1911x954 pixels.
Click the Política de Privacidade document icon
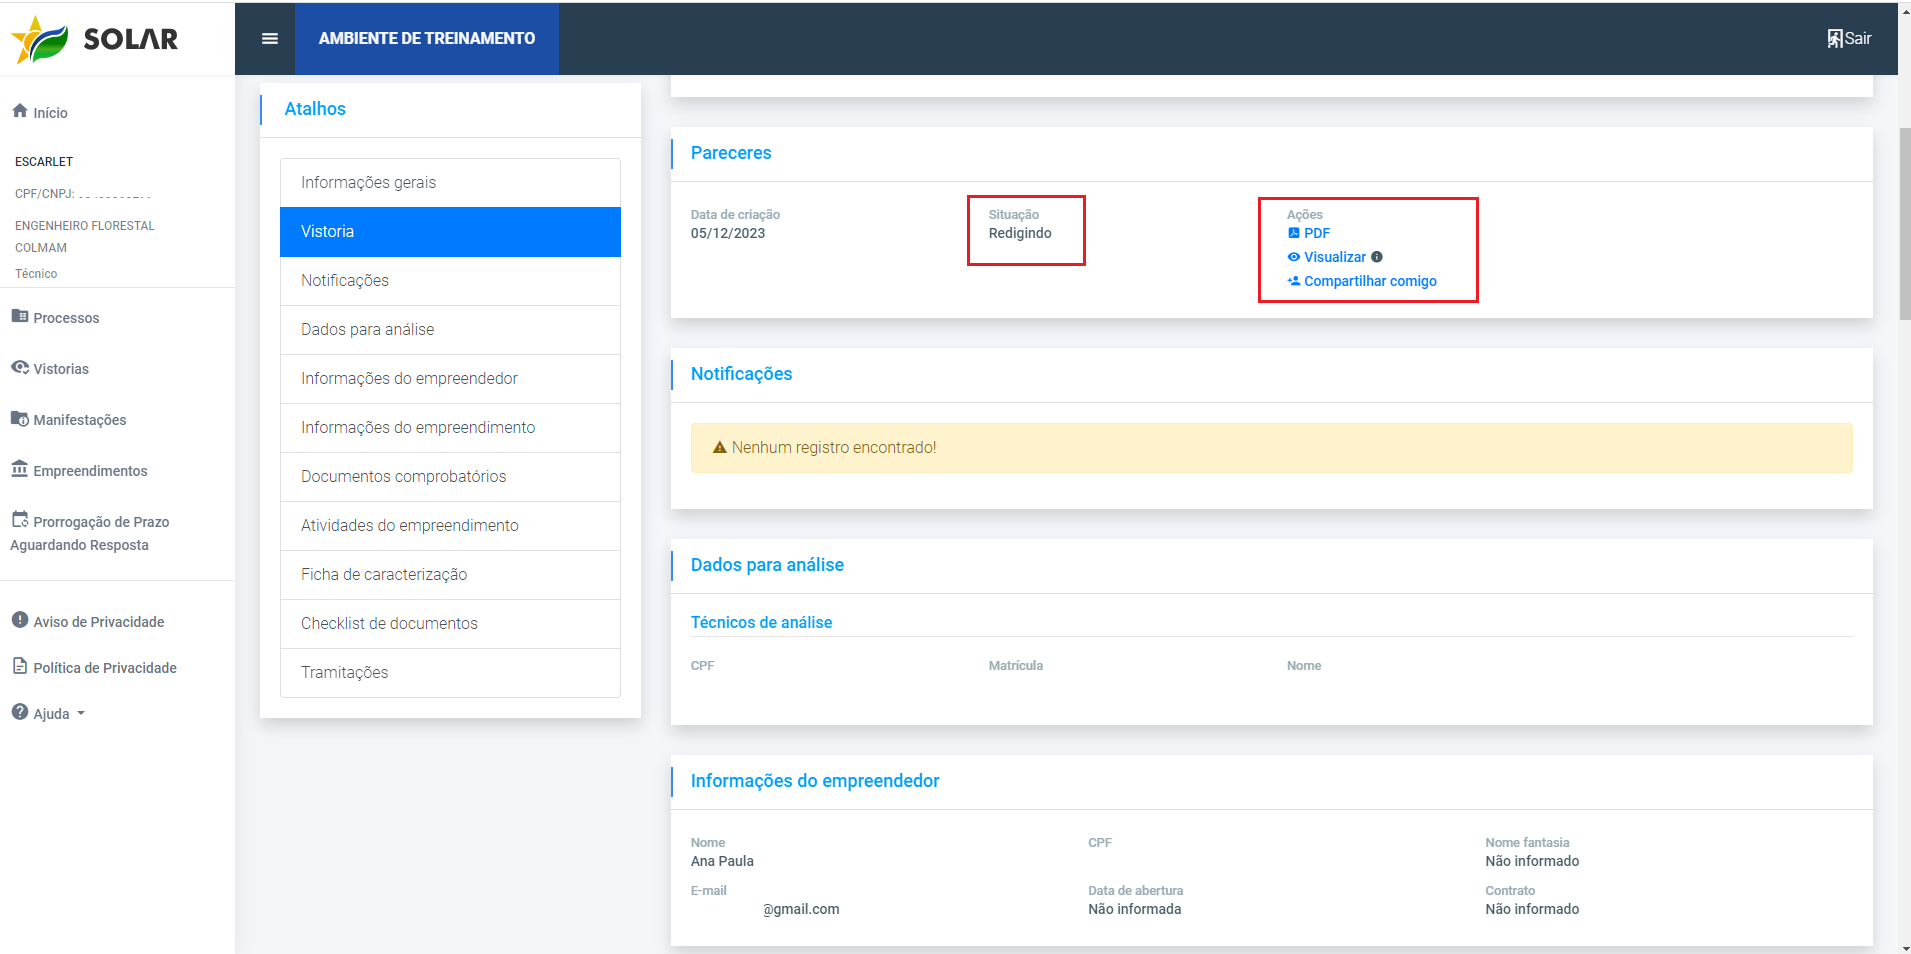pos(20,666)
